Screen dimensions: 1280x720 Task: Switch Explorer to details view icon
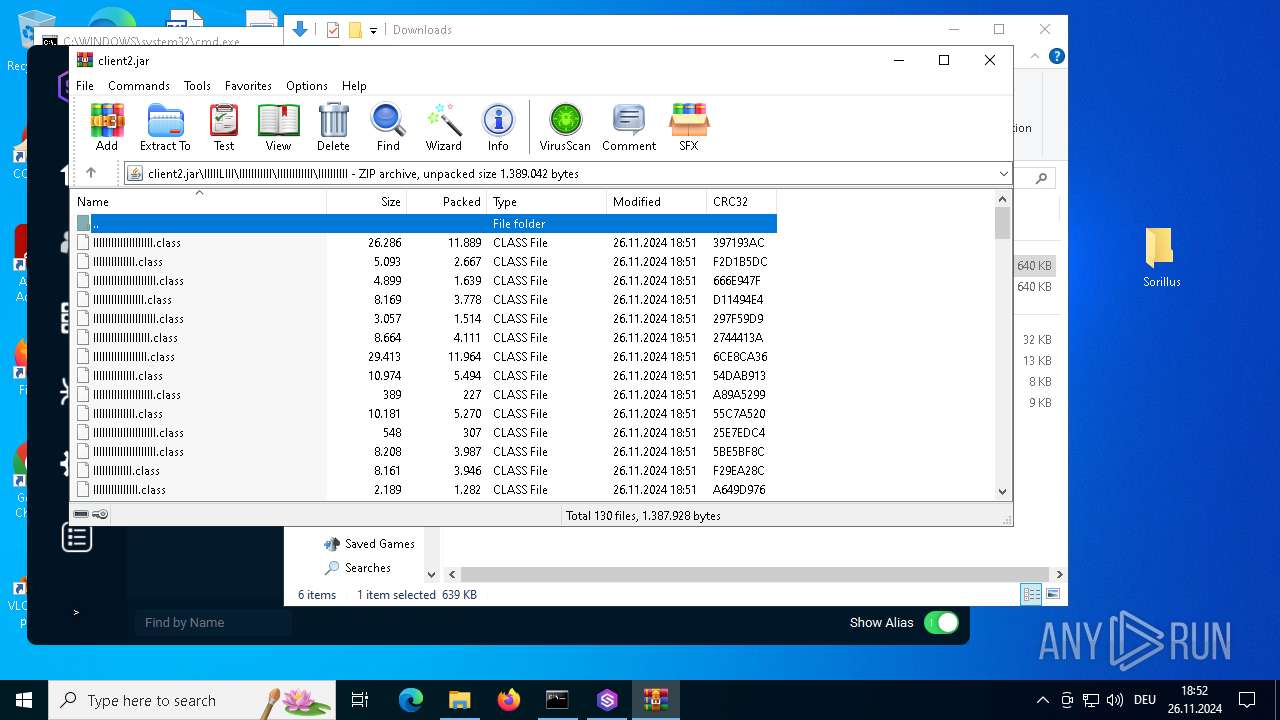pyautogui.click(x=1031, y=594)
